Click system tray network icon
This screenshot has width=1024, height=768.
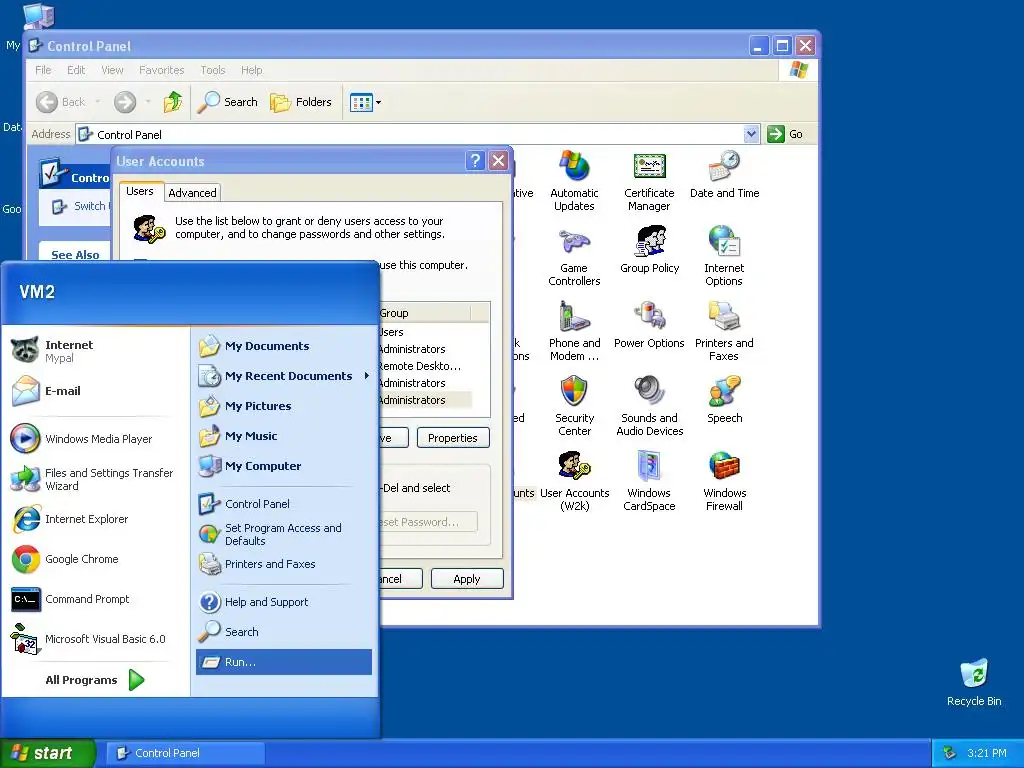(x=949, y=753)
